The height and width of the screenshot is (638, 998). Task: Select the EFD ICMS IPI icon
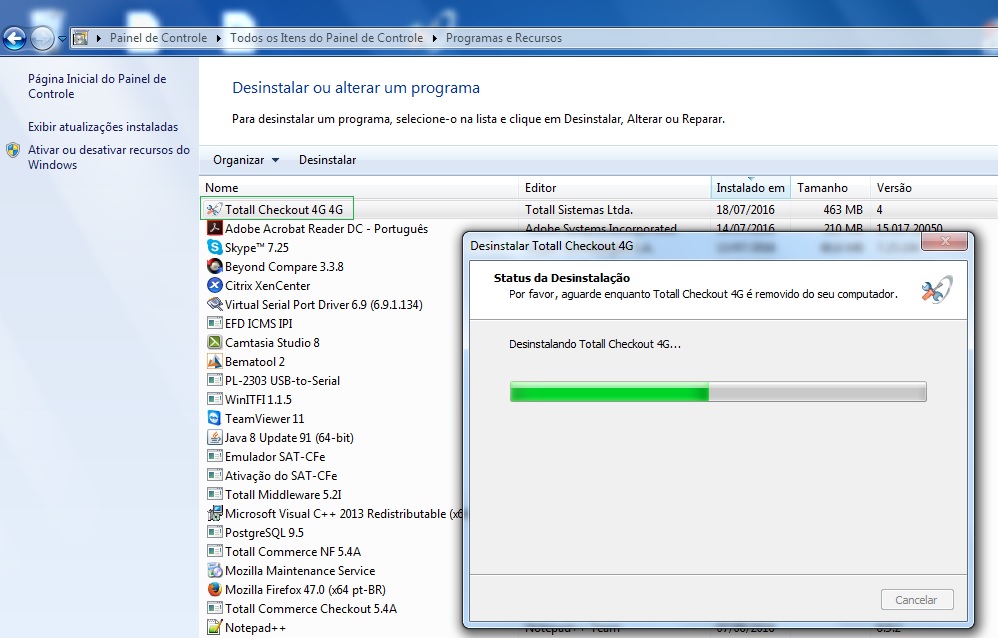(x=214, y=323)
